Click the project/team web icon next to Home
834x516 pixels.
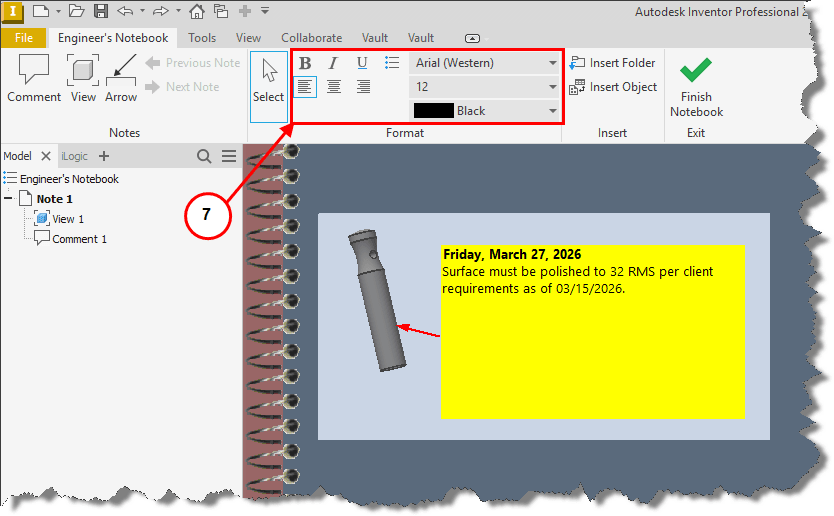[x=221, y=11]
